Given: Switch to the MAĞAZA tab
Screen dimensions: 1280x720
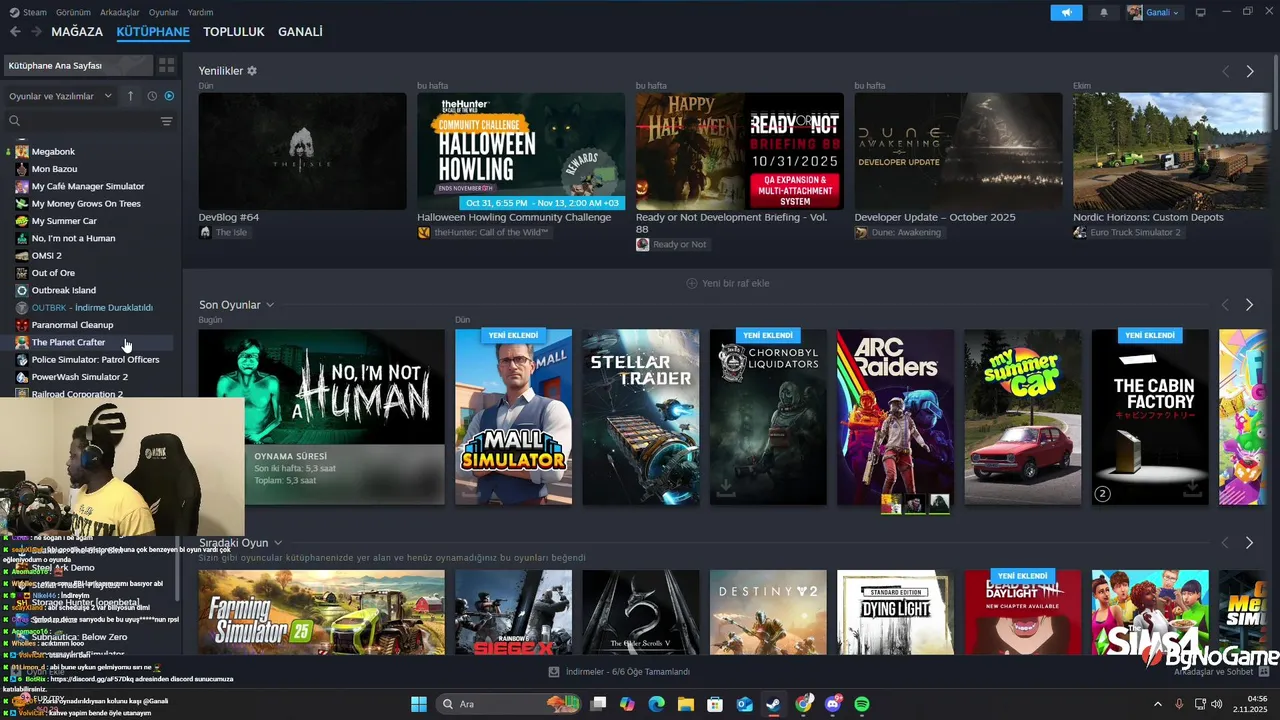Looking at the screenshot, I should pyautogui.click(x=77, y=32).
